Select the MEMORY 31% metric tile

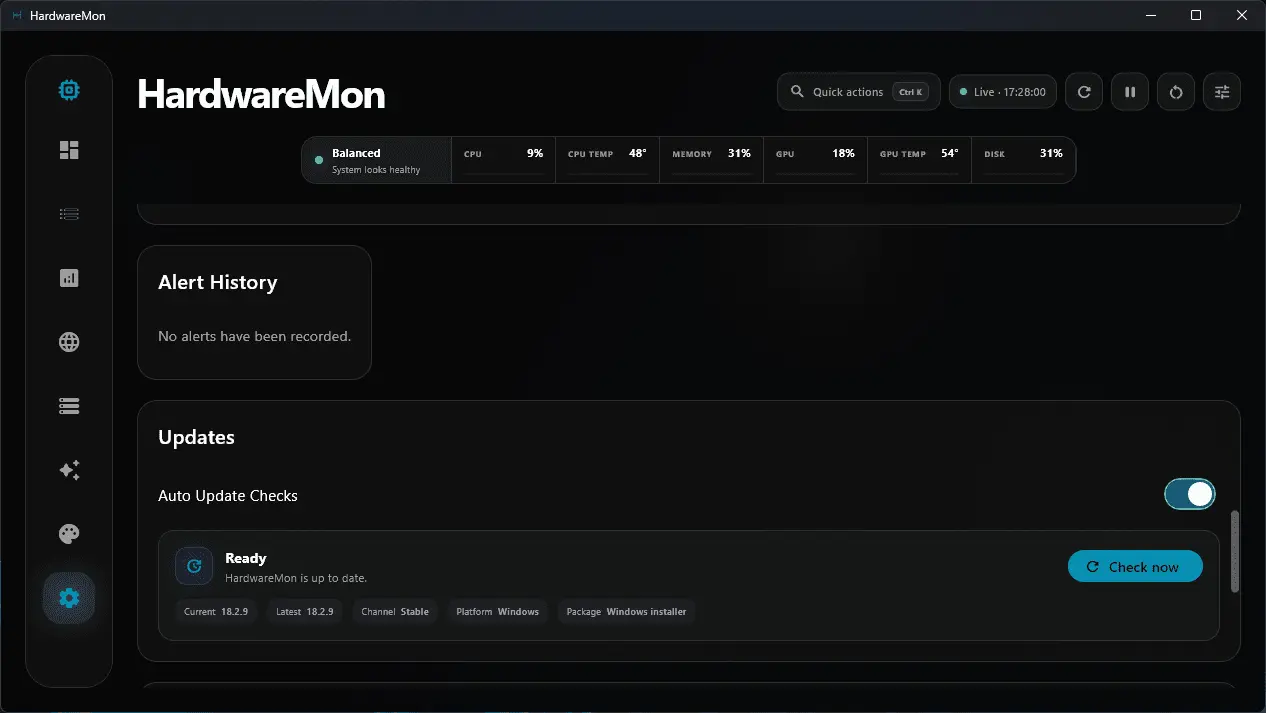point(712,160)
